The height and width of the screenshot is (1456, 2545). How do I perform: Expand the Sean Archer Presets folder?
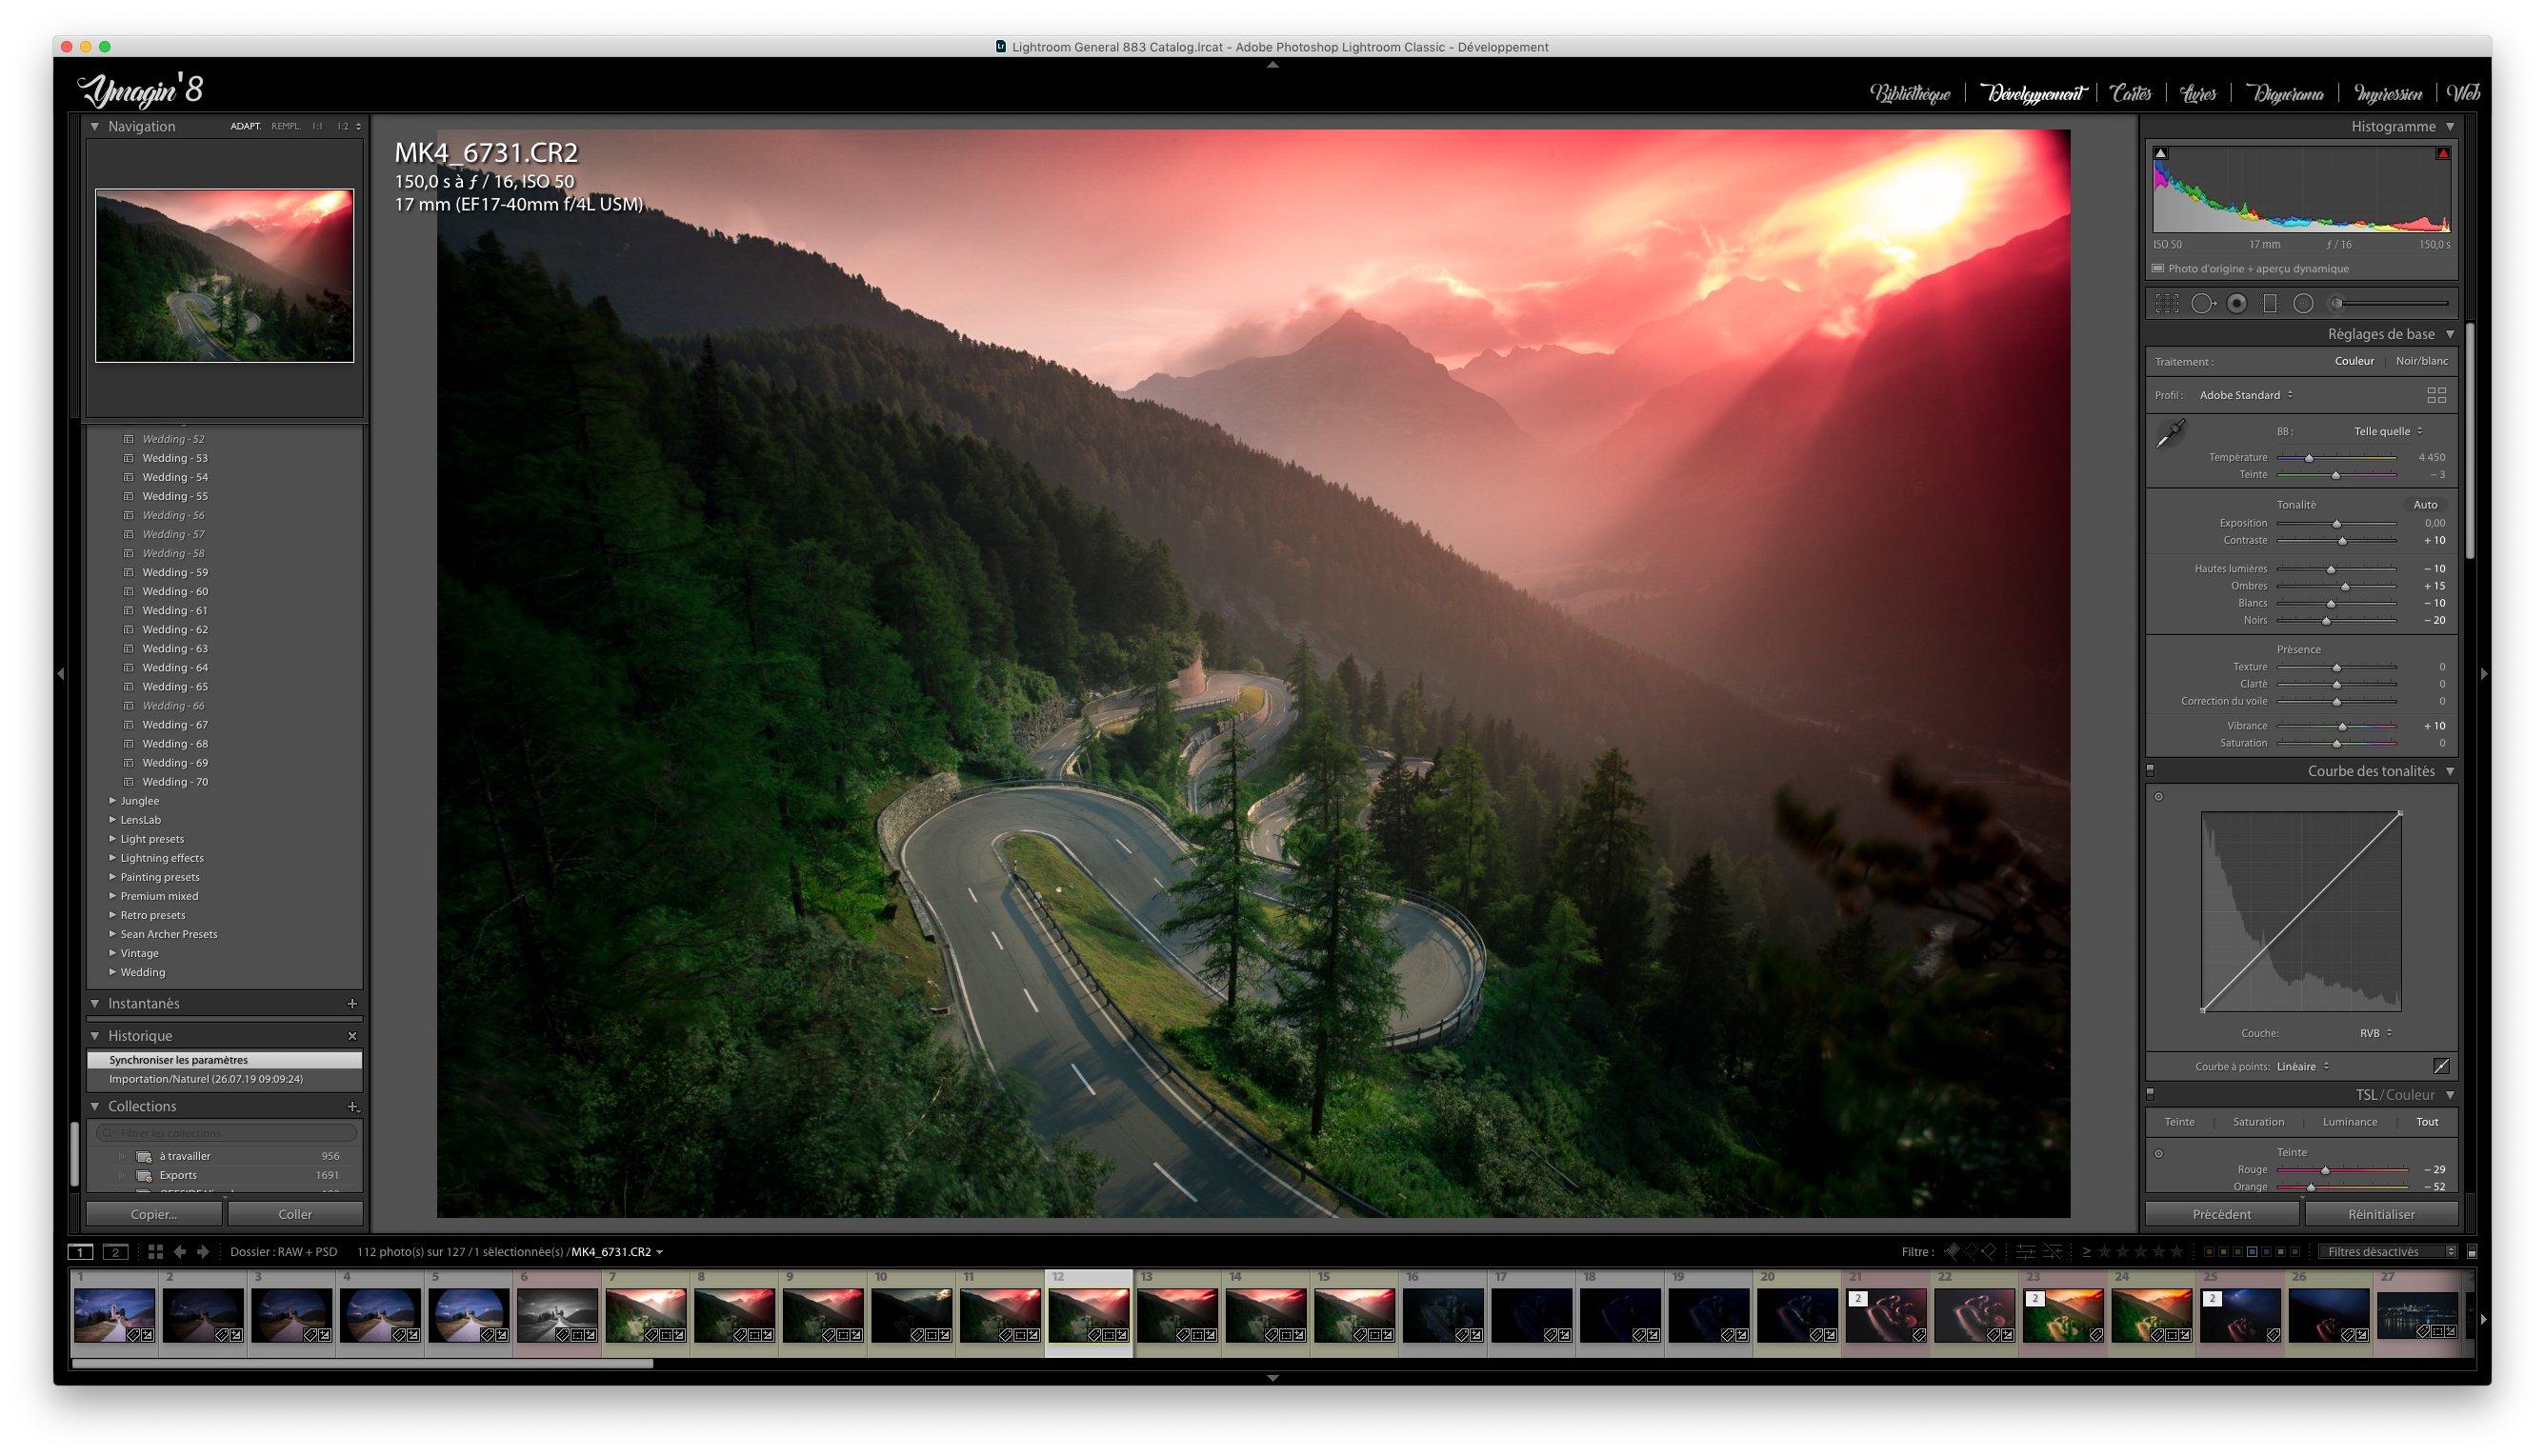click(x=112, y=934)
